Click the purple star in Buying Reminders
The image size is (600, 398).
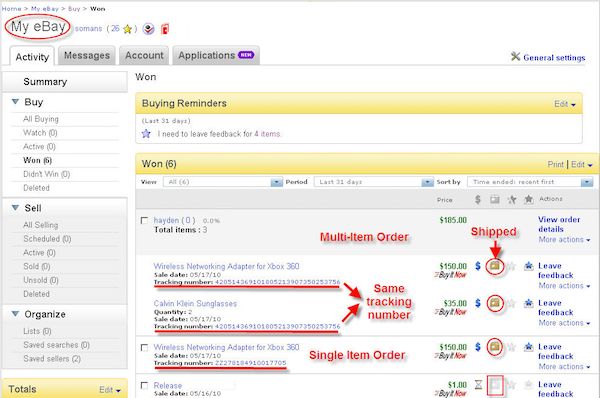(146, 134)
